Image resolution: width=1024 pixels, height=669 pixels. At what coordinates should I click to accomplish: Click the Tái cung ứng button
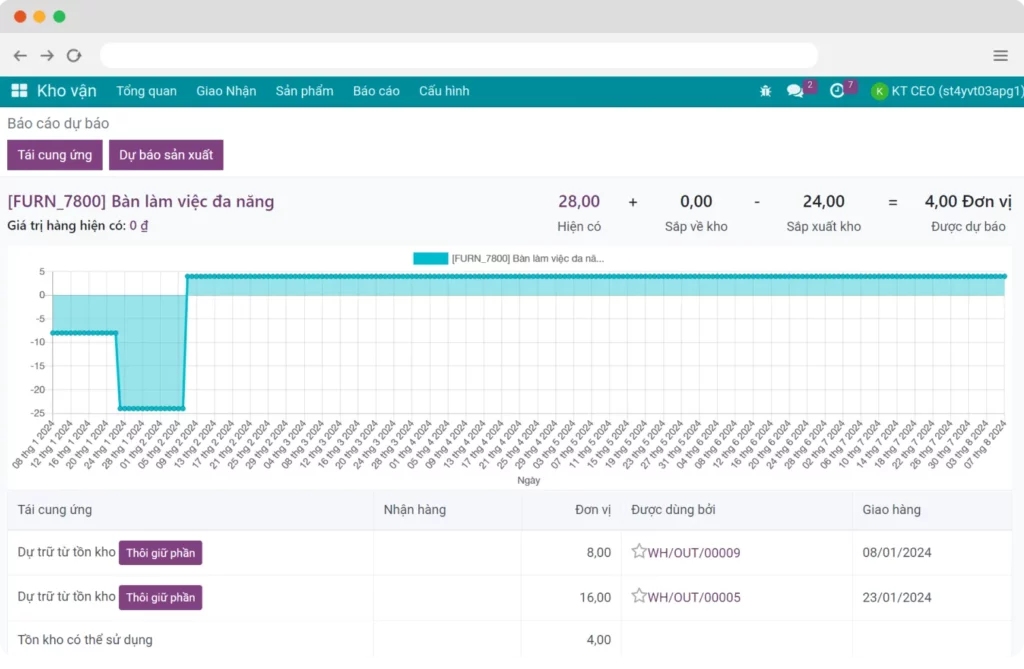point(55,155)
